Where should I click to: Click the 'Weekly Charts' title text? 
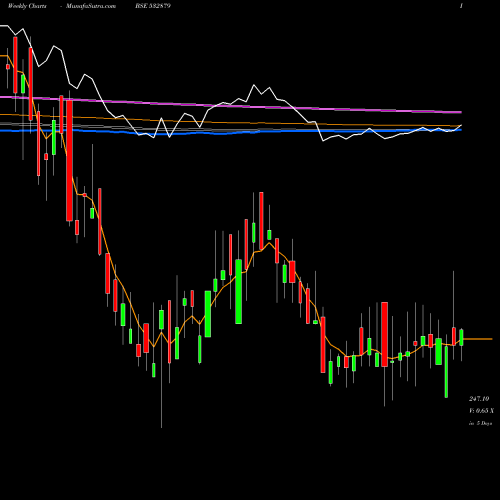click(x=27, y=6)
